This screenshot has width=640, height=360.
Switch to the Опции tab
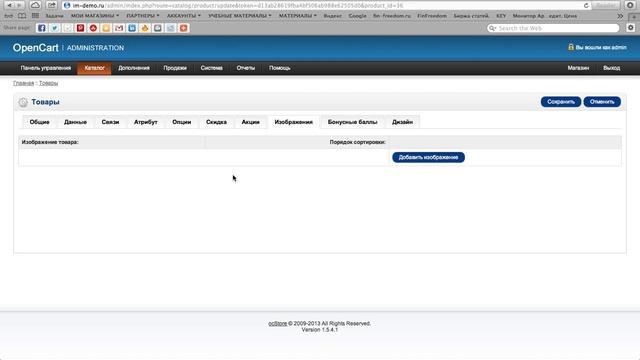coord(182,122)
